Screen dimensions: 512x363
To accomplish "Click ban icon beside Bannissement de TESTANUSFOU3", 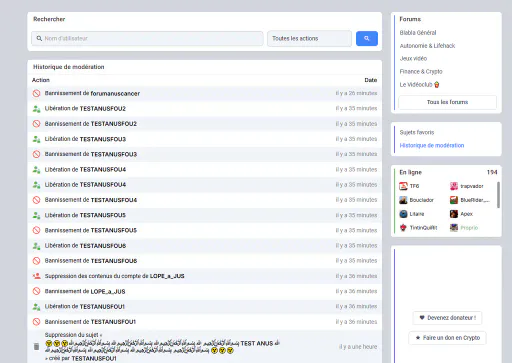I will [x=36, y=154].
